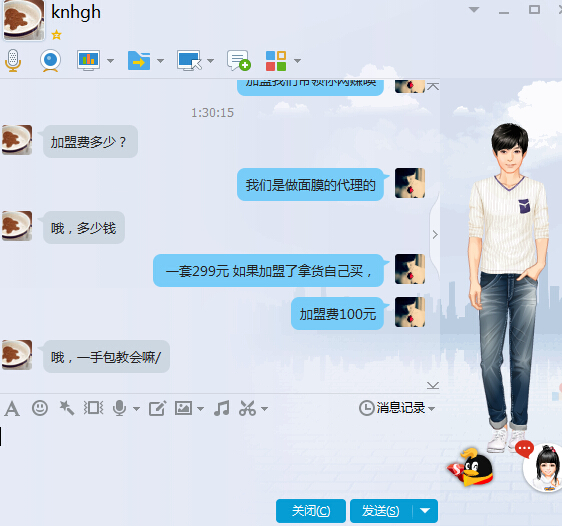This screenshot has width=562, height=526.
Task: Open knhgh contact profile picture
Action: click(x=24, y=19)
